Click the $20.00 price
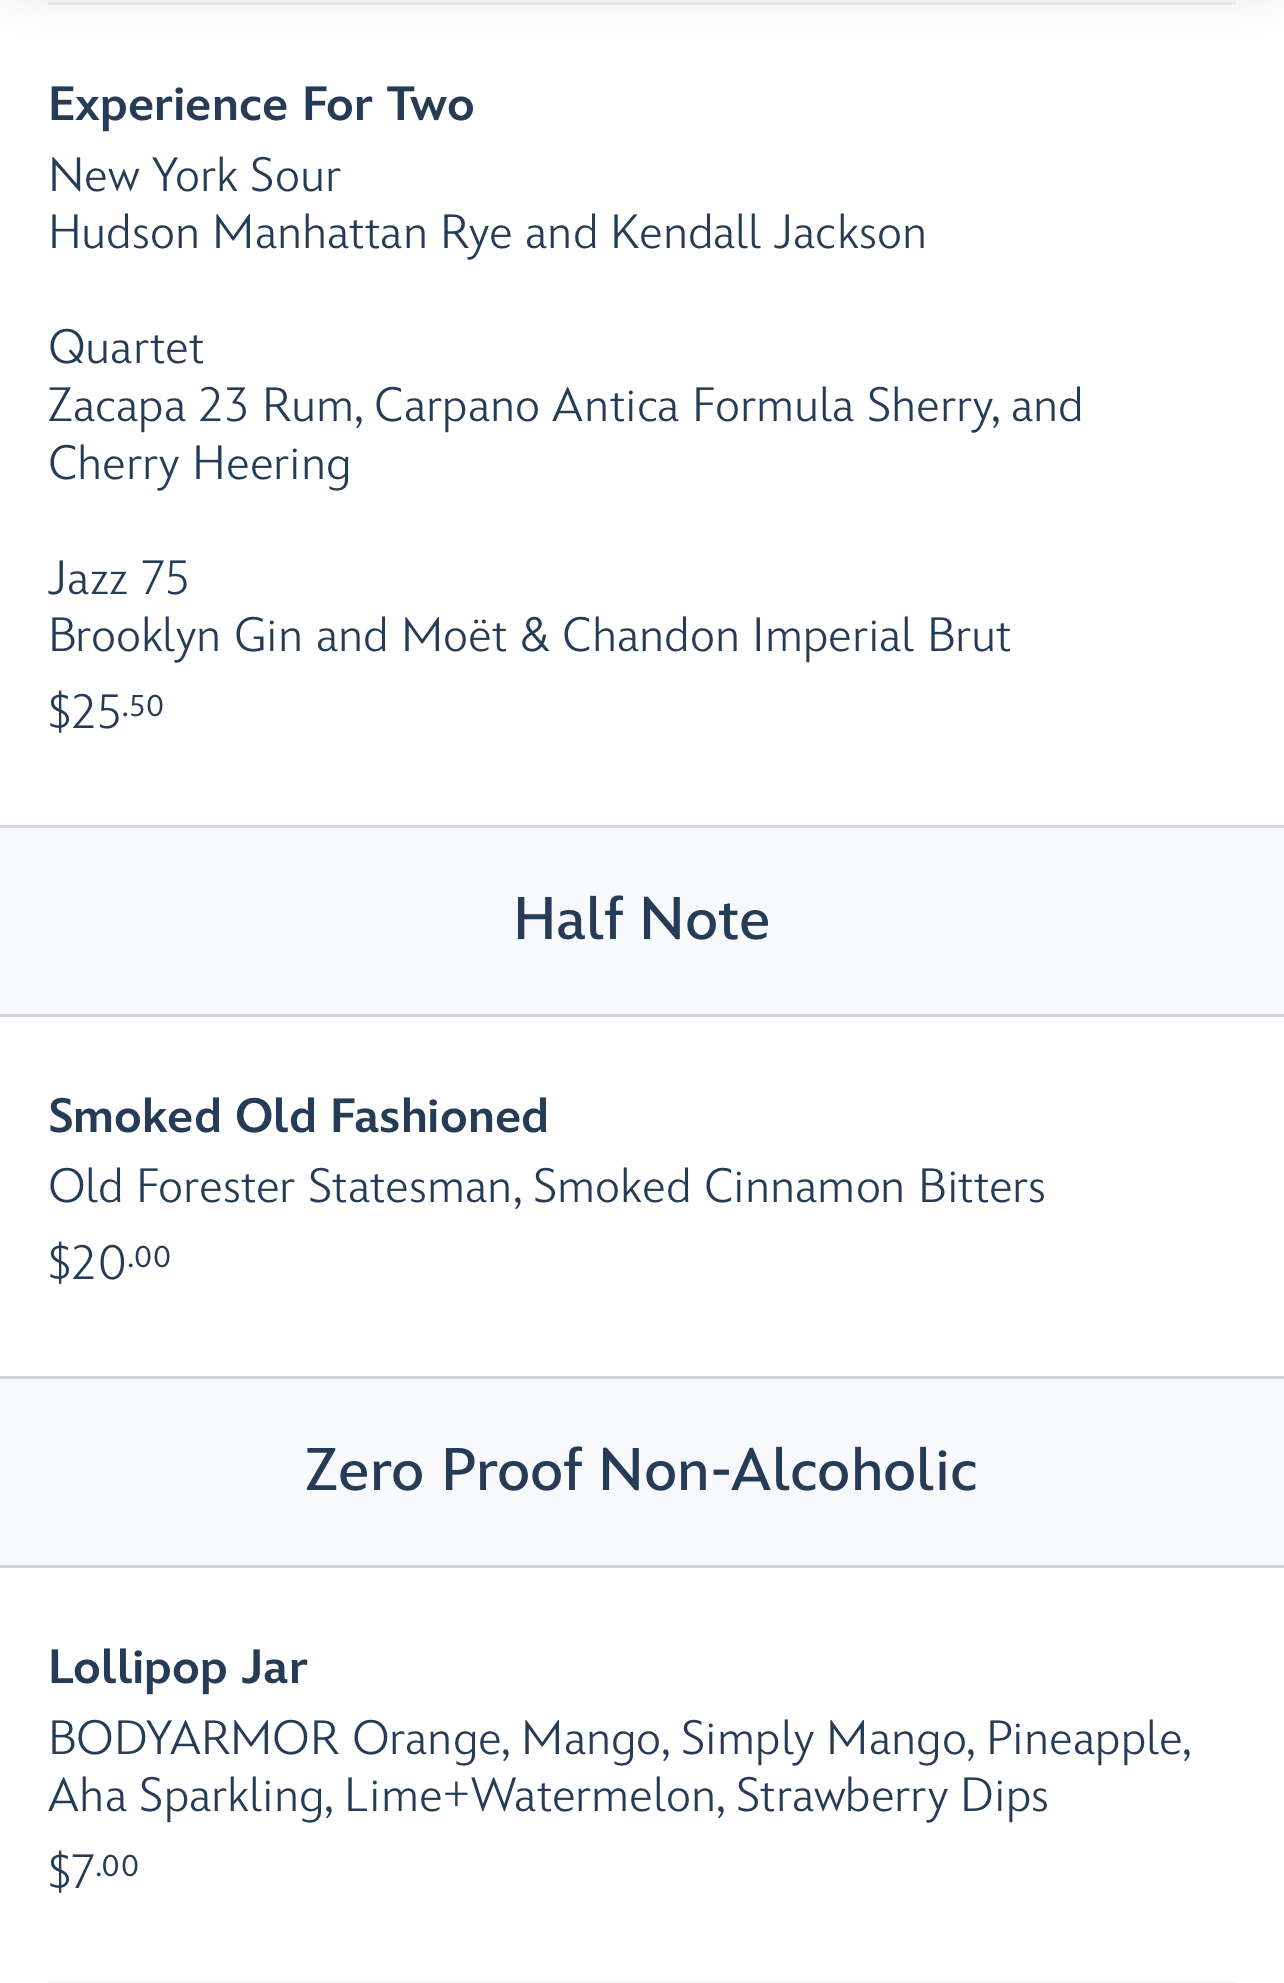 [109, 1262]
